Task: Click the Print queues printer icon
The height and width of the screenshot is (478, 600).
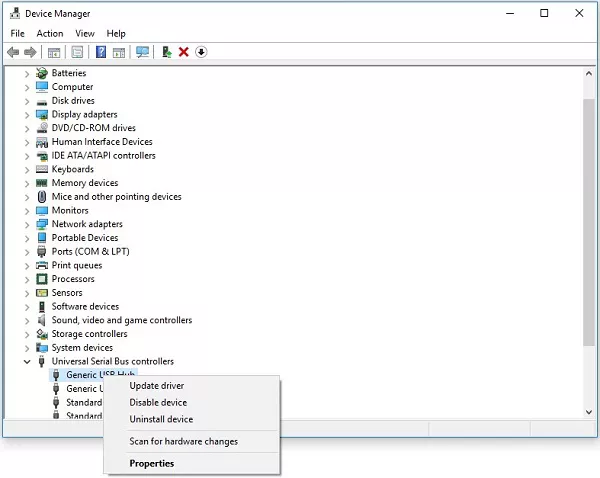Action: pos(42,265)
